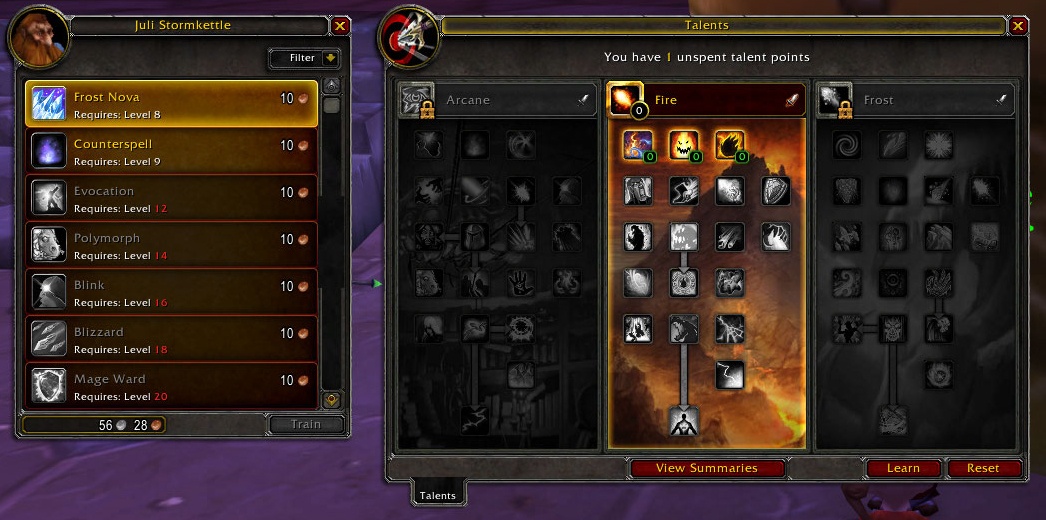Click the scroll down arrow in trainer list
This screenshot has height=520, width=1046.
(x=332, y=399)
